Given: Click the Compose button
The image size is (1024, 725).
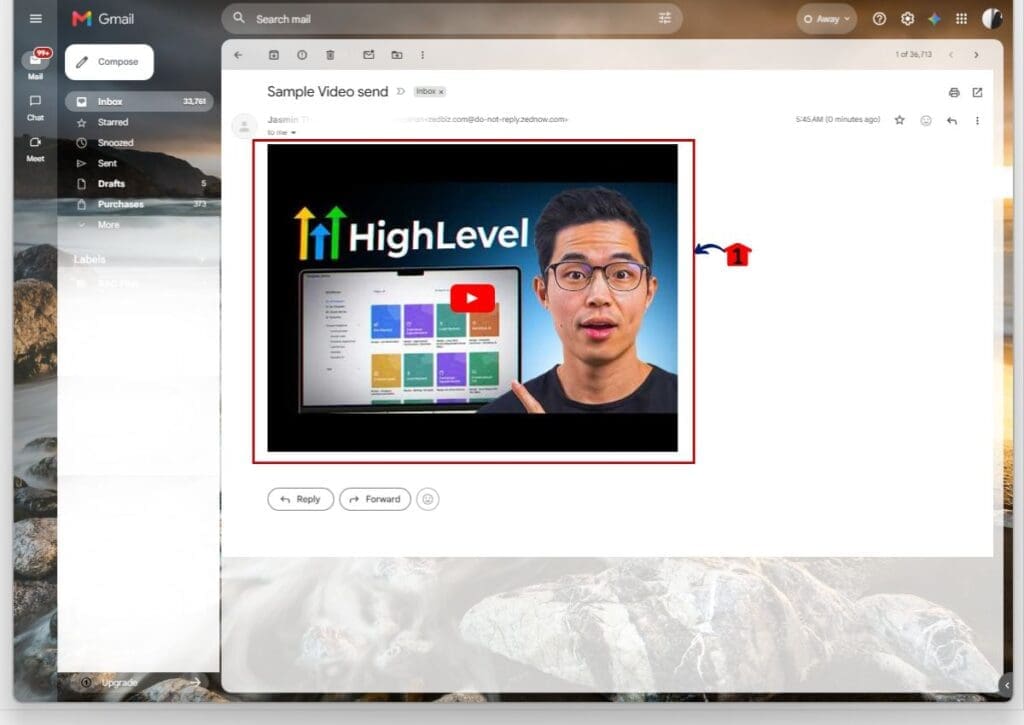Looking at the screenshot, I should tap(109, 62).
